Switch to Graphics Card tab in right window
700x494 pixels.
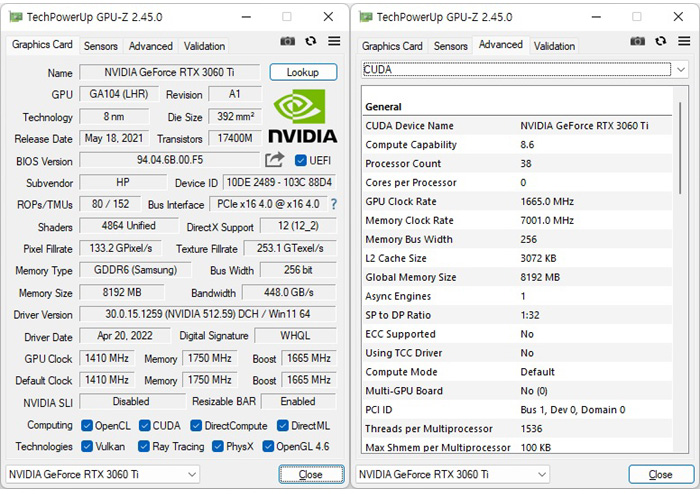click(x=392, y=46)
